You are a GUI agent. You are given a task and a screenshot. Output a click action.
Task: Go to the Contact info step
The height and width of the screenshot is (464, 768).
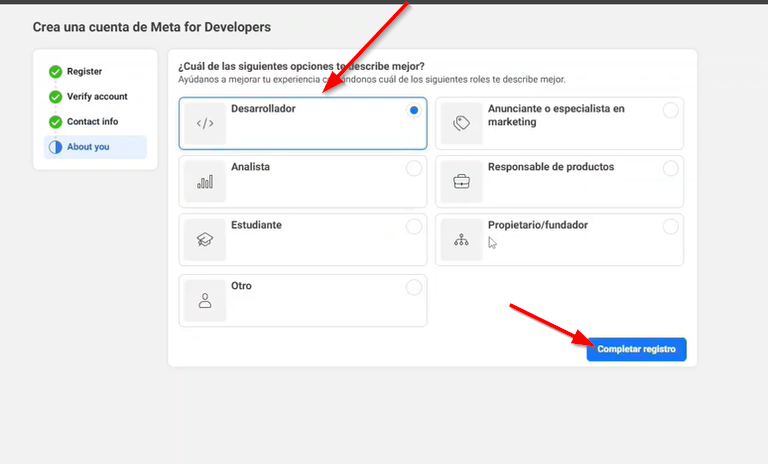[93, 122]
